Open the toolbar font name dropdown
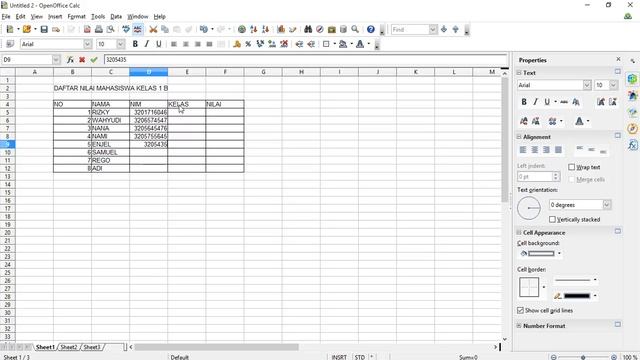 click(x=88, y=44)
